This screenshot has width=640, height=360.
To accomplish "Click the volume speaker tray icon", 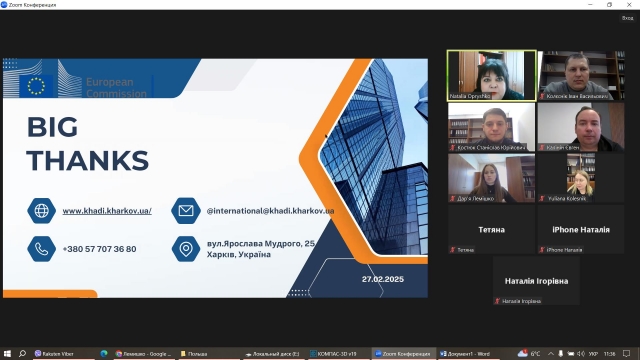I will click(580, 353).
